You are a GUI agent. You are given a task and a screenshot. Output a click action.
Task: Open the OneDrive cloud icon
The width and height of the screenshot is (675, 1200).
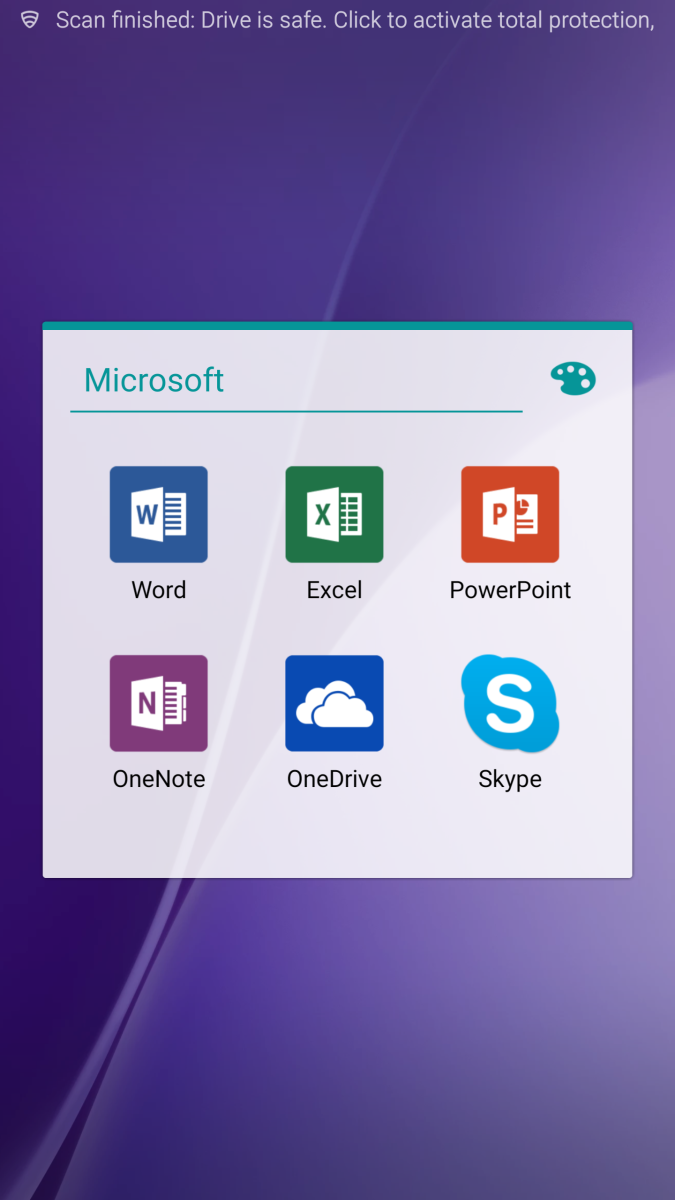[x=334, y=703]
